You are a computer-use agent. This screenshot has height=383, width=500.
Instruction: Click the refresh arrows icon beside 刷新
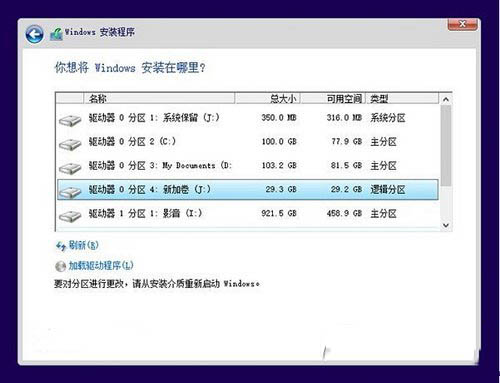coord(61,246)
